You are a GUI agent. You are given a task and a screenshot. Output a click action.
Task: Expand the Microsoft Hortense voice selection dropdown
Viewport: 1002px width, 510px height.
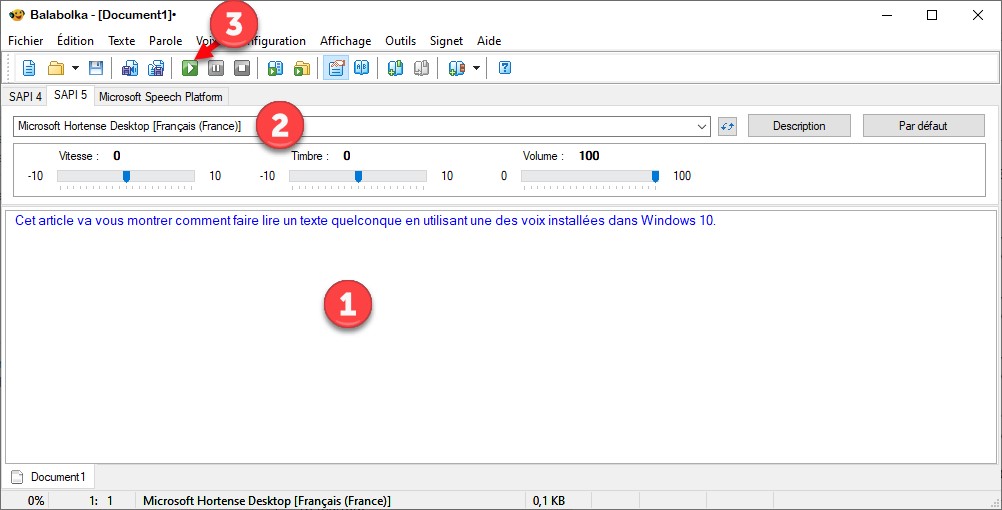coord(701,126)
